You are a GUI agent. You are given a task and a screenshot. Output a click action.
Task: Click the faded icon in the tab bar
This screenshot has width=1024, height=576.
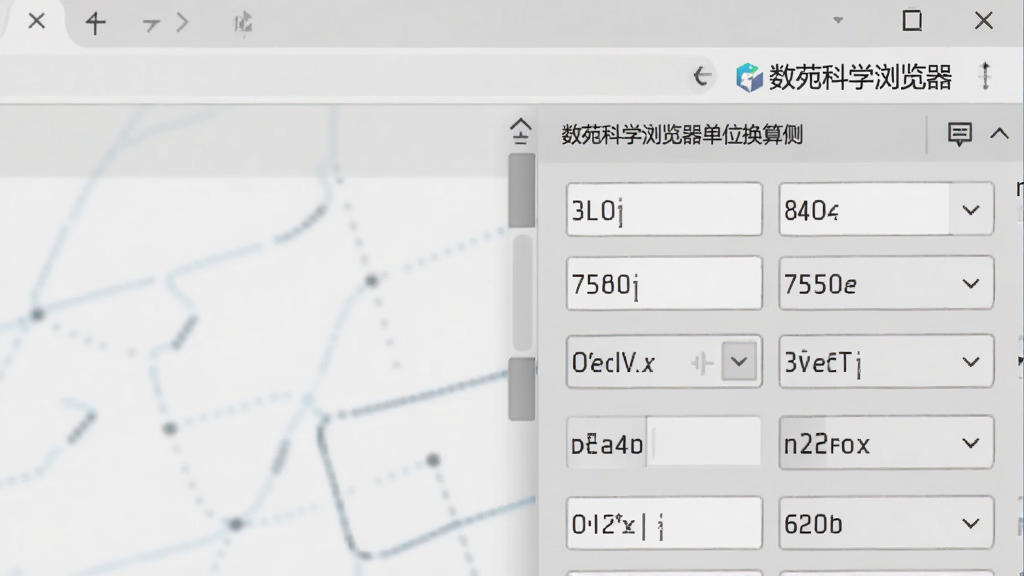(x=243, y=24)
